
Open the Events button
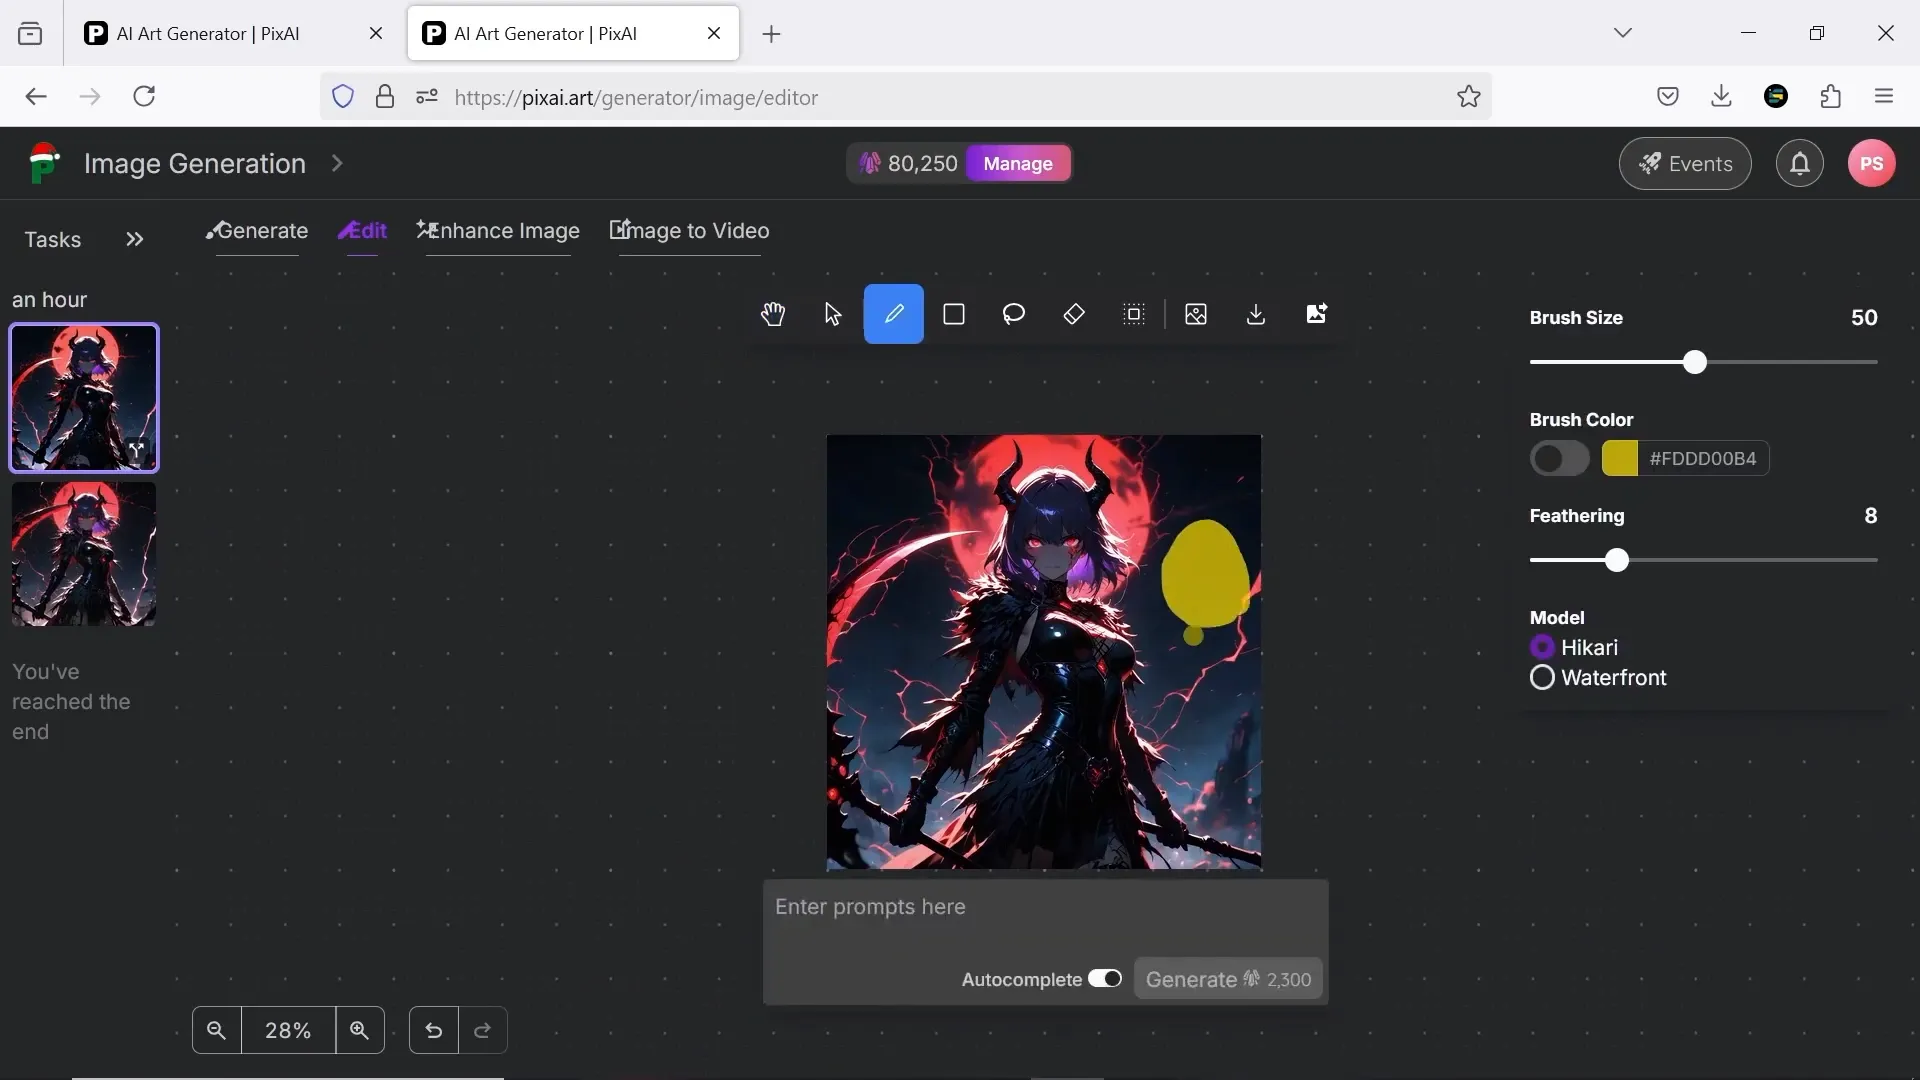[1685, 163]
